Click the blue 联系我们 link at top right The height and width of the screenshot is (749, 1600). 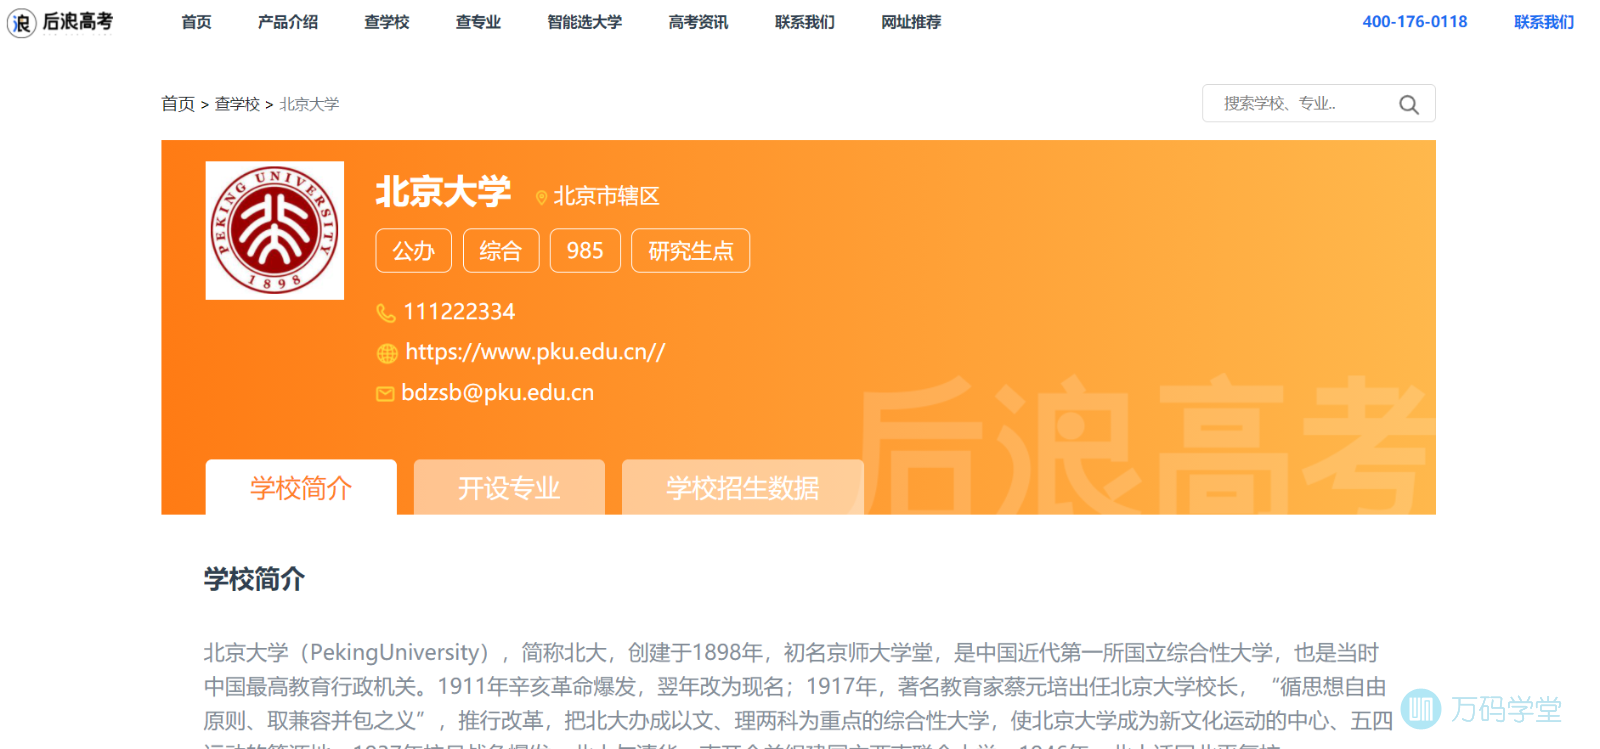tap(1544, 22)
